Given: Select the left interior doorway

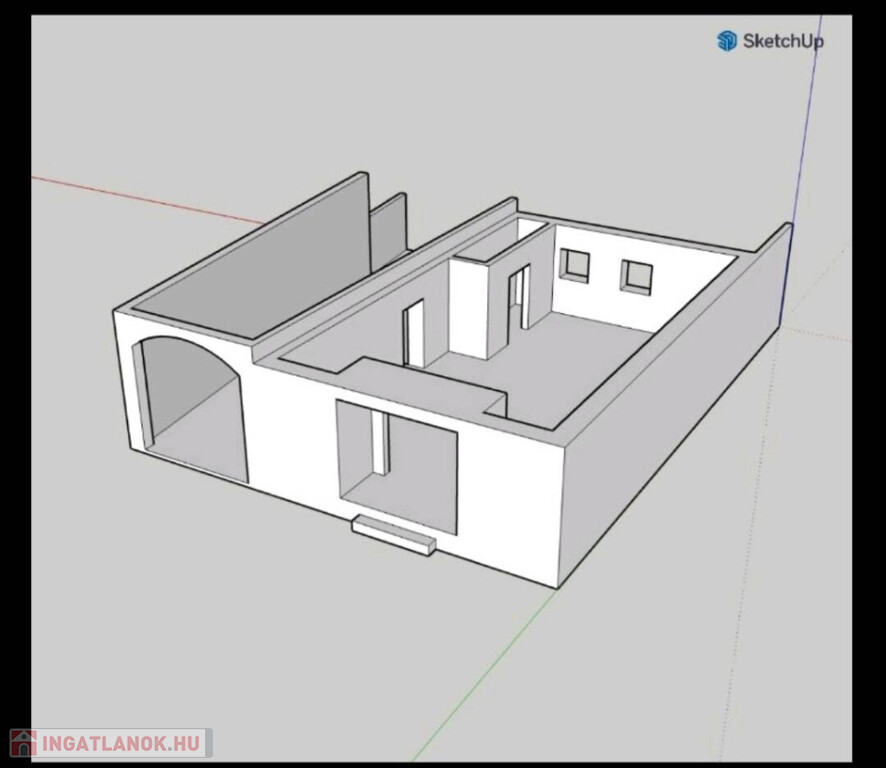Looking at the screenshot, I should pyautogui.click(x=413, y=335).
